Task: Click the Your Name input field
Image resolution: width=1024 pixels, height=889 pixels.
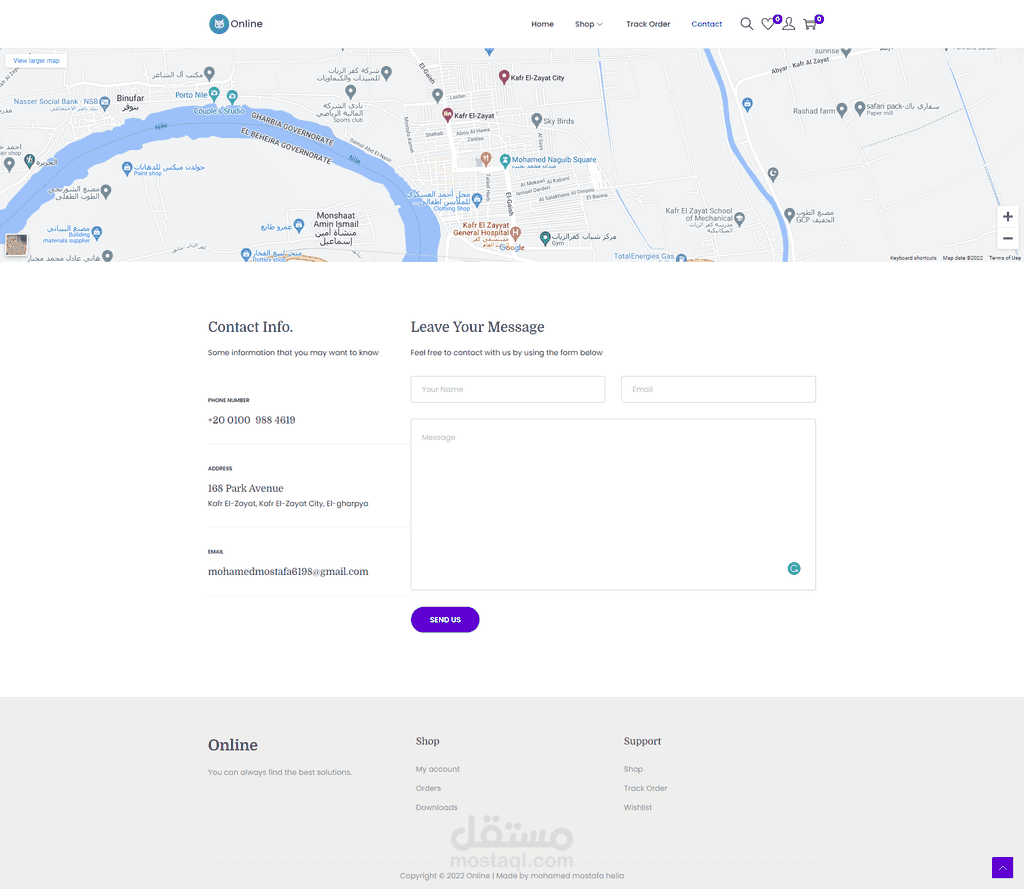Action: [x=508, y=389]
